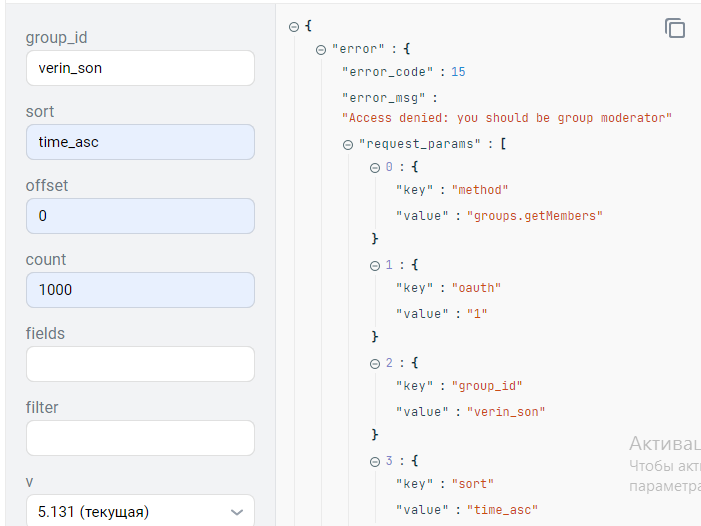Click the dropdown chevron in version field
This screenshot has width=701, height=526.
(237, 512)
